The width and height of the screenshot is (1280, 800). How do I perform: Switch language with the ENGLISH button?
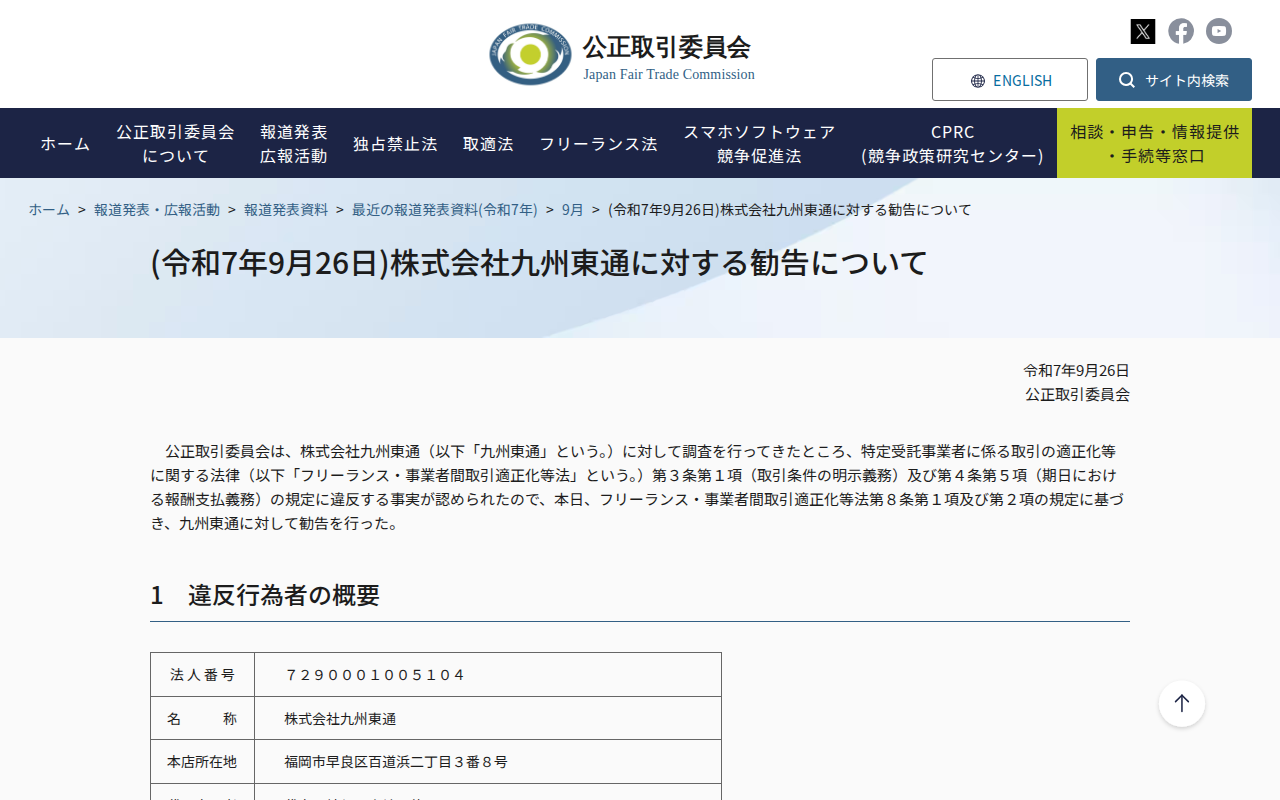coord(1010,80)
